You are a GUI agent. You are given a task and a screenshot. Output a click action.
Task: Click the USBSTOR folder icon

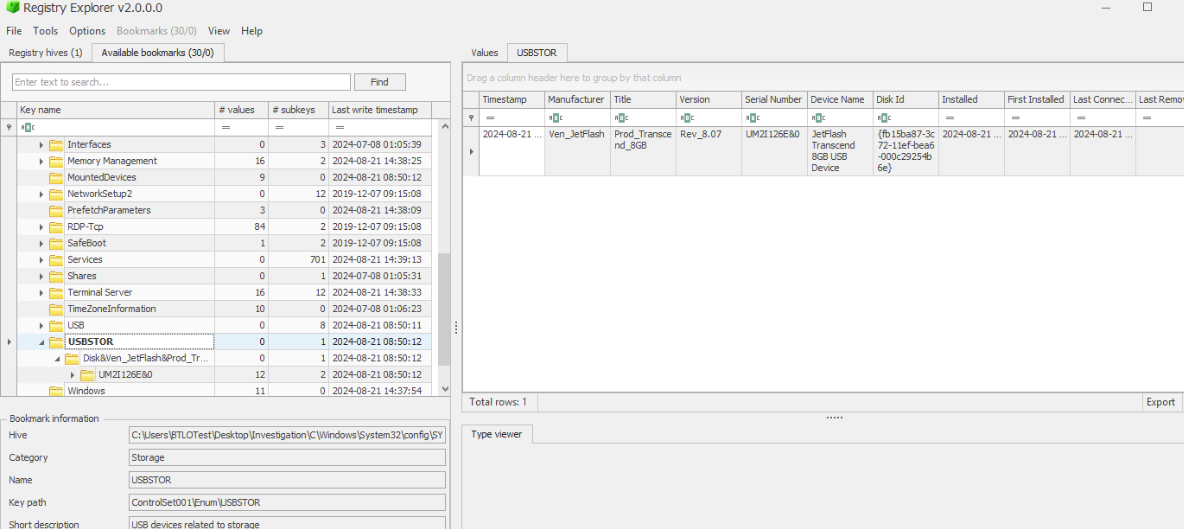[56, 342]
